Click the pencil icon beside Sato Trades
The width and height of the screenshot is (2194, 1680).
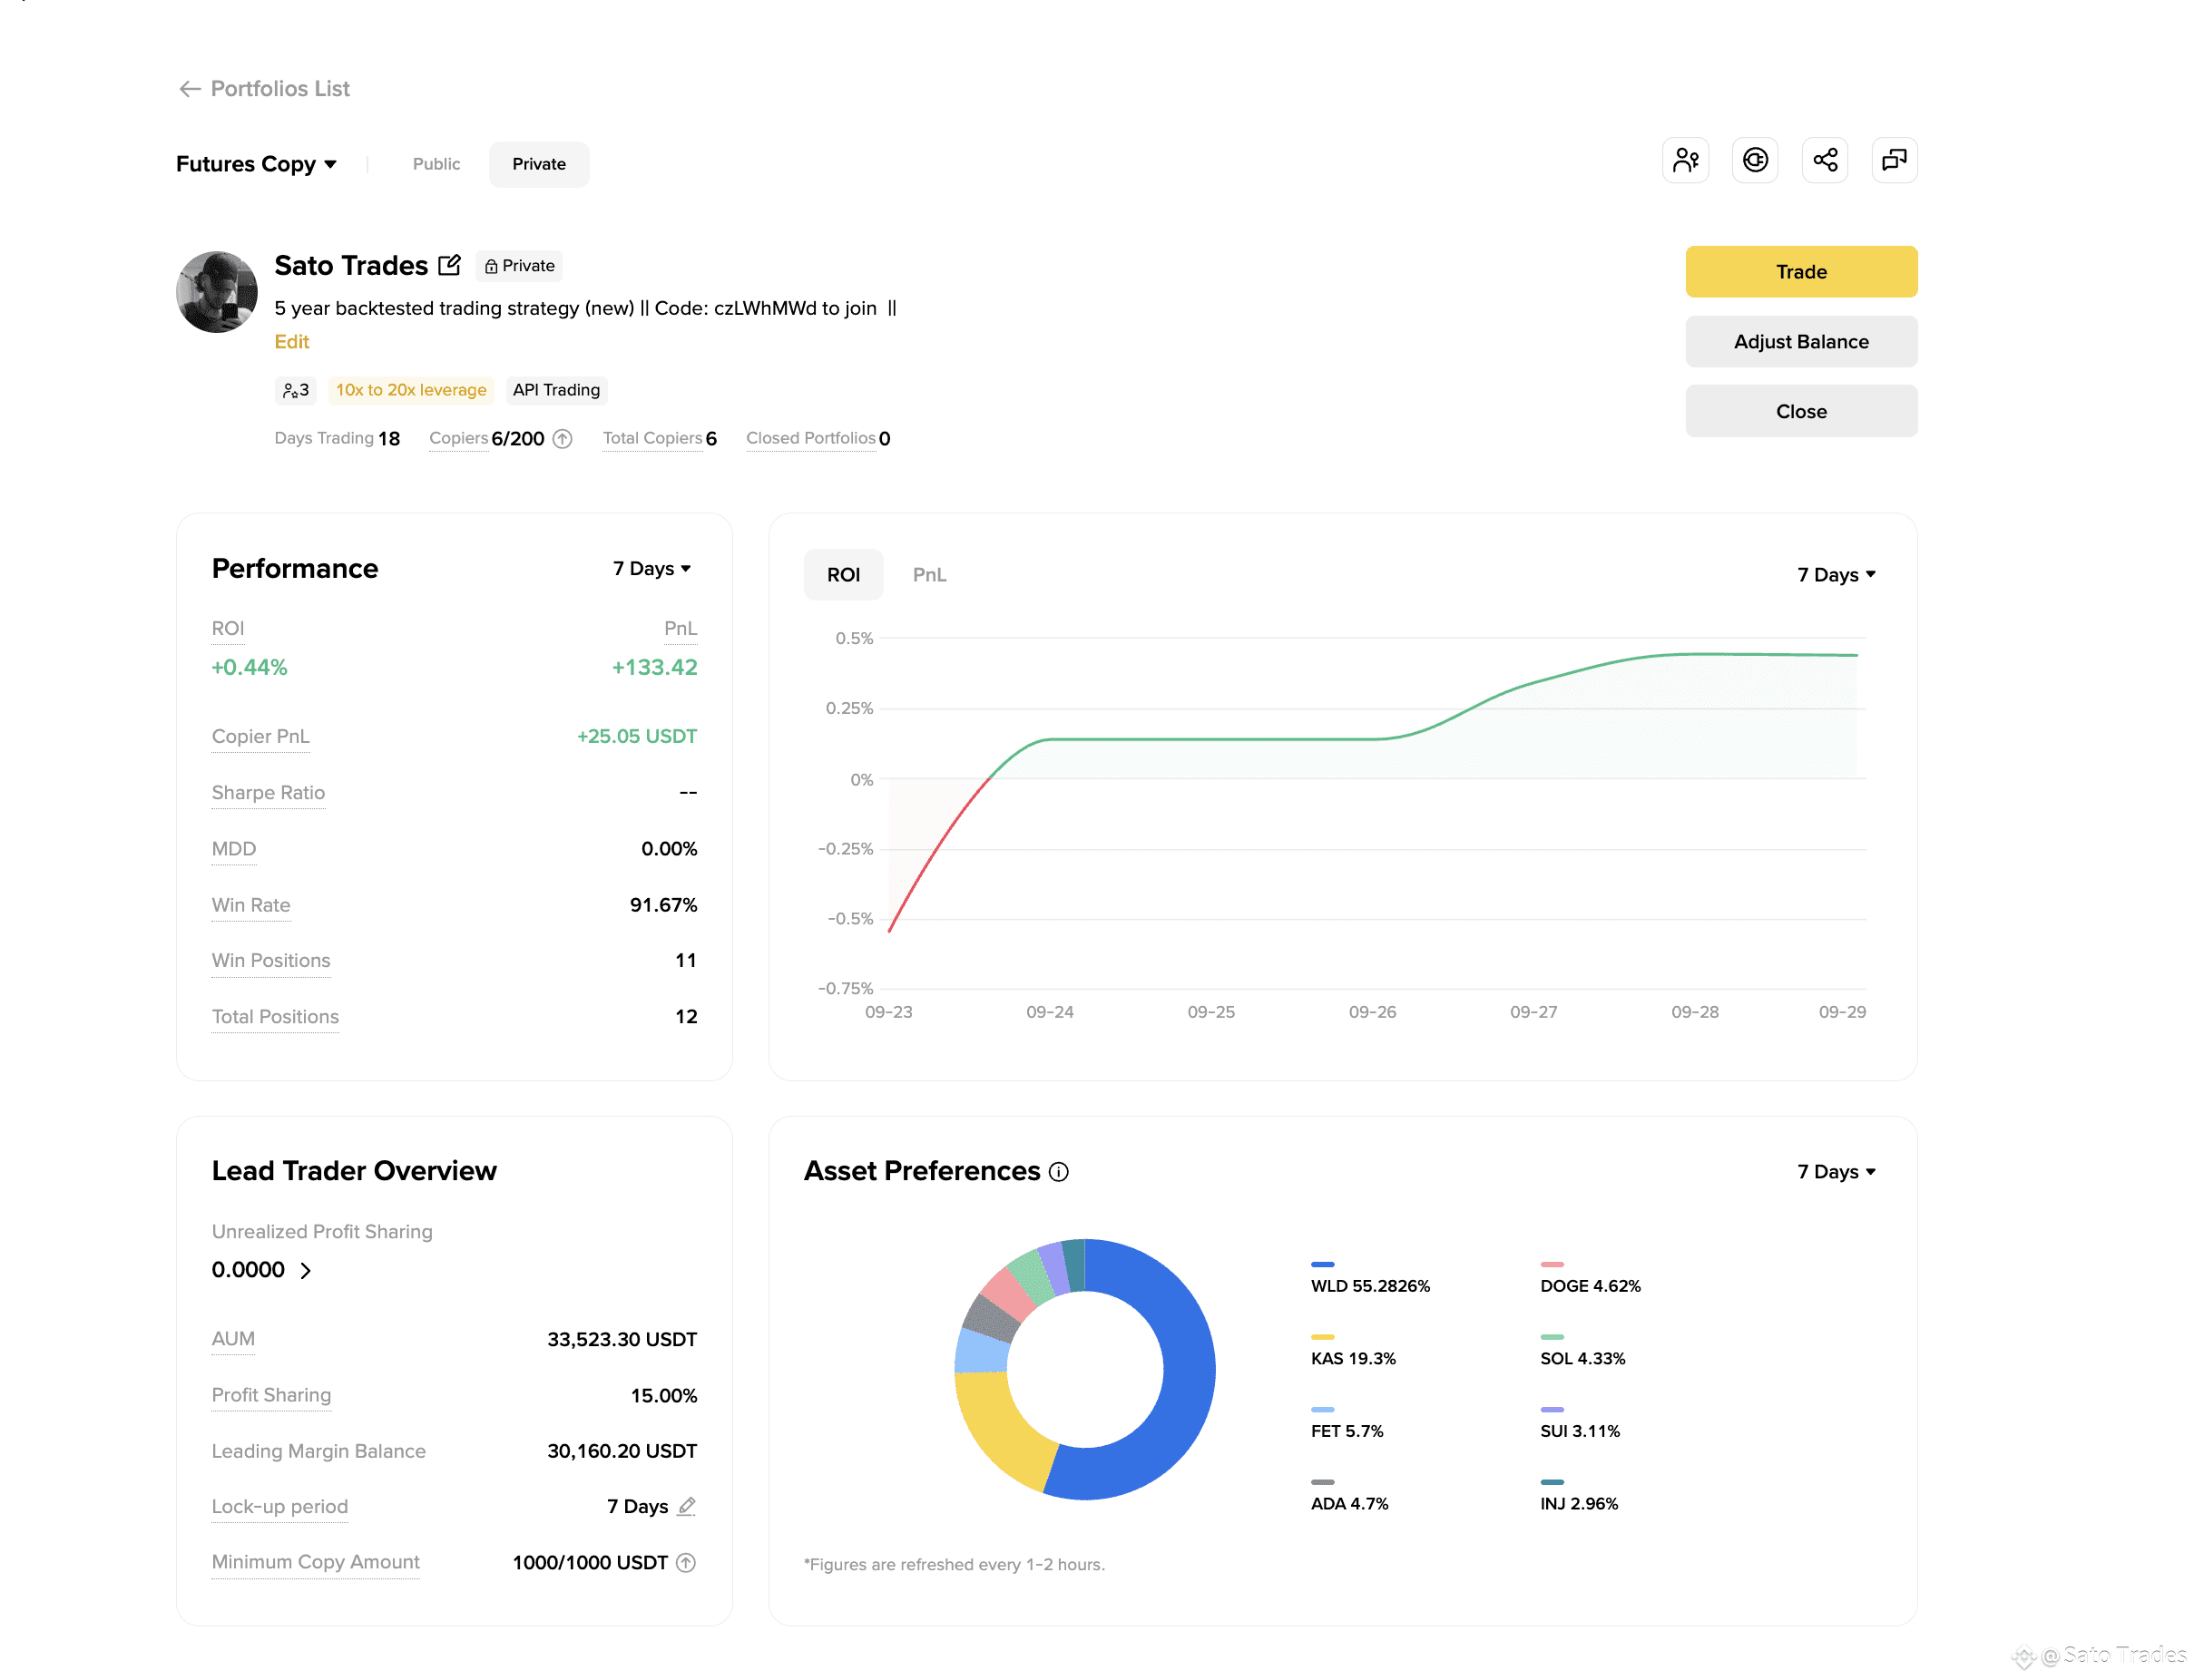tap(450, 265)
